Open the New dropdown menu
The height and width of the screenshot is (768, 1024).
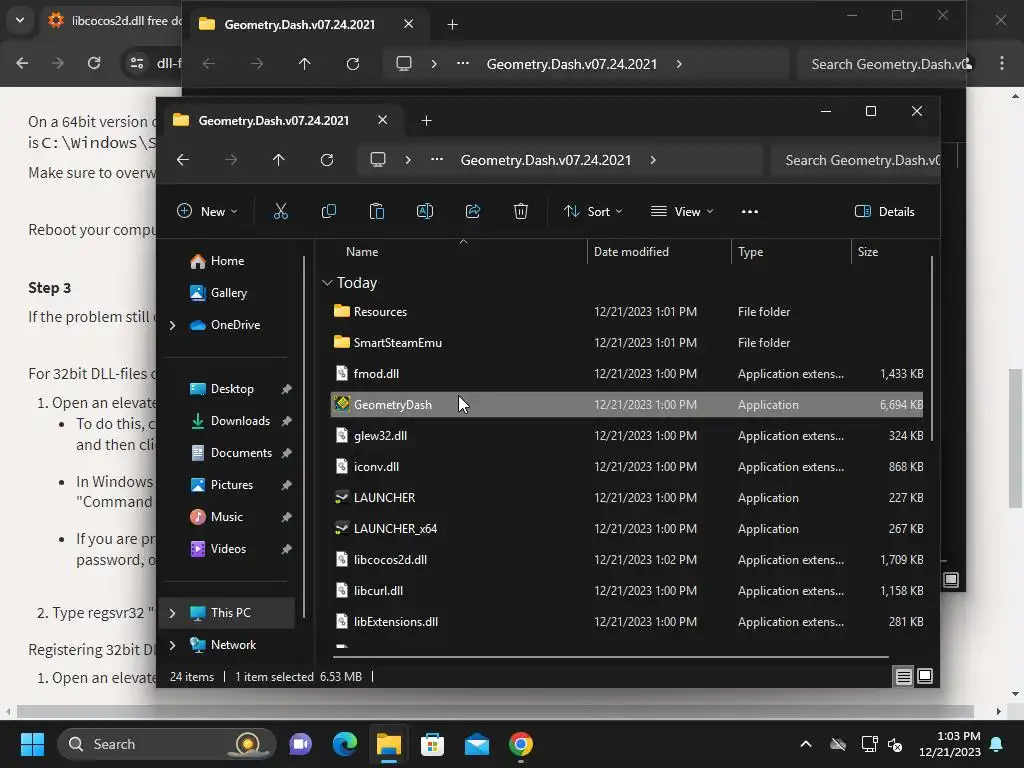coord(207,212)
